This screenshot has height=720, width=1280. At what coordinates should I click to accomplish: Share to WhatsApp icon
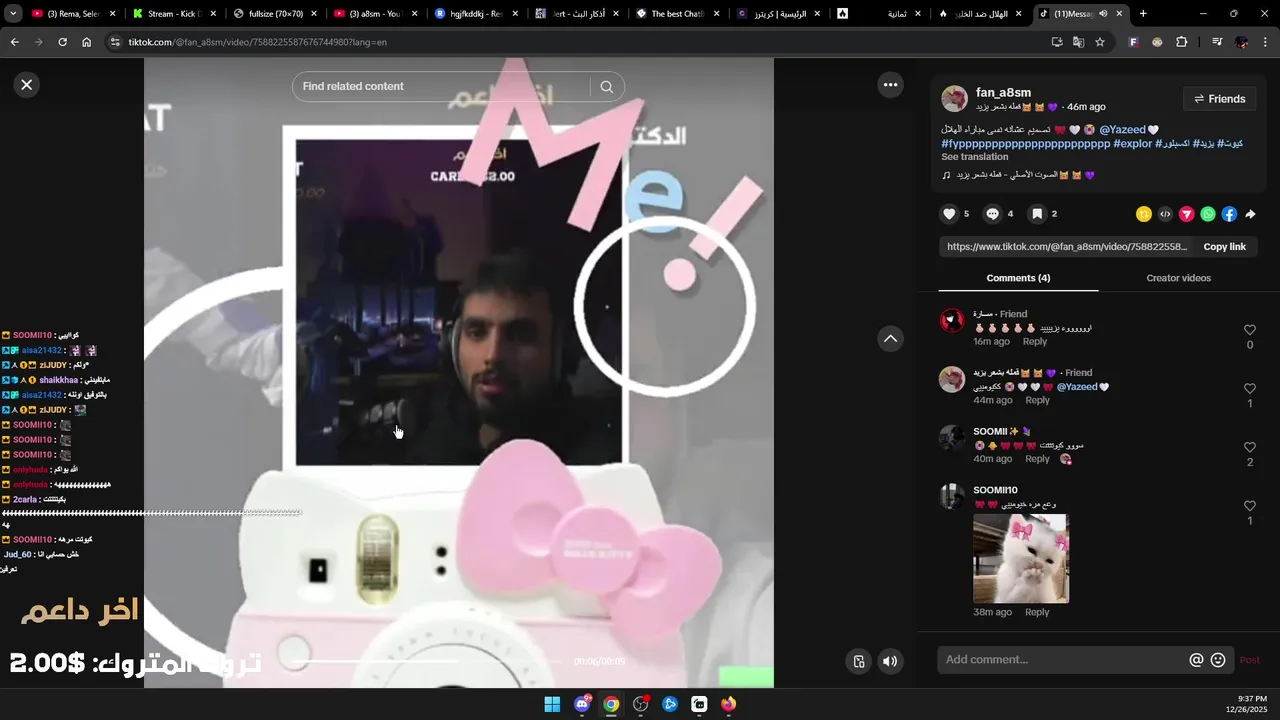(x=1208, y=214)
